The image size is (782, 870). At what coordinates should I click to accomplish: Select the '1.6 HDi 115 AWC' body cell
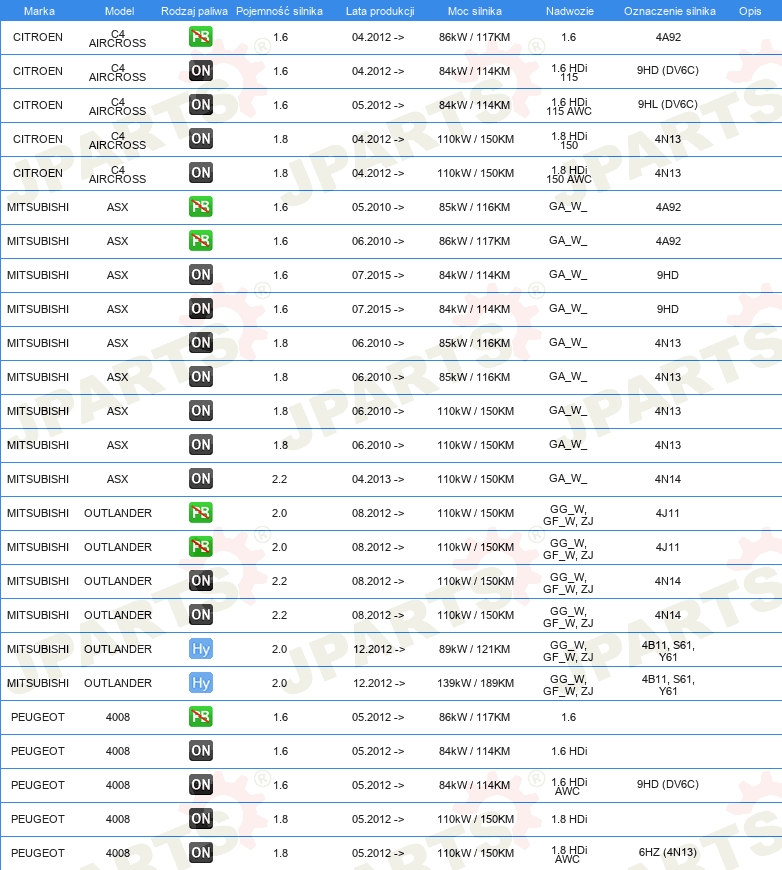(569, 107)
